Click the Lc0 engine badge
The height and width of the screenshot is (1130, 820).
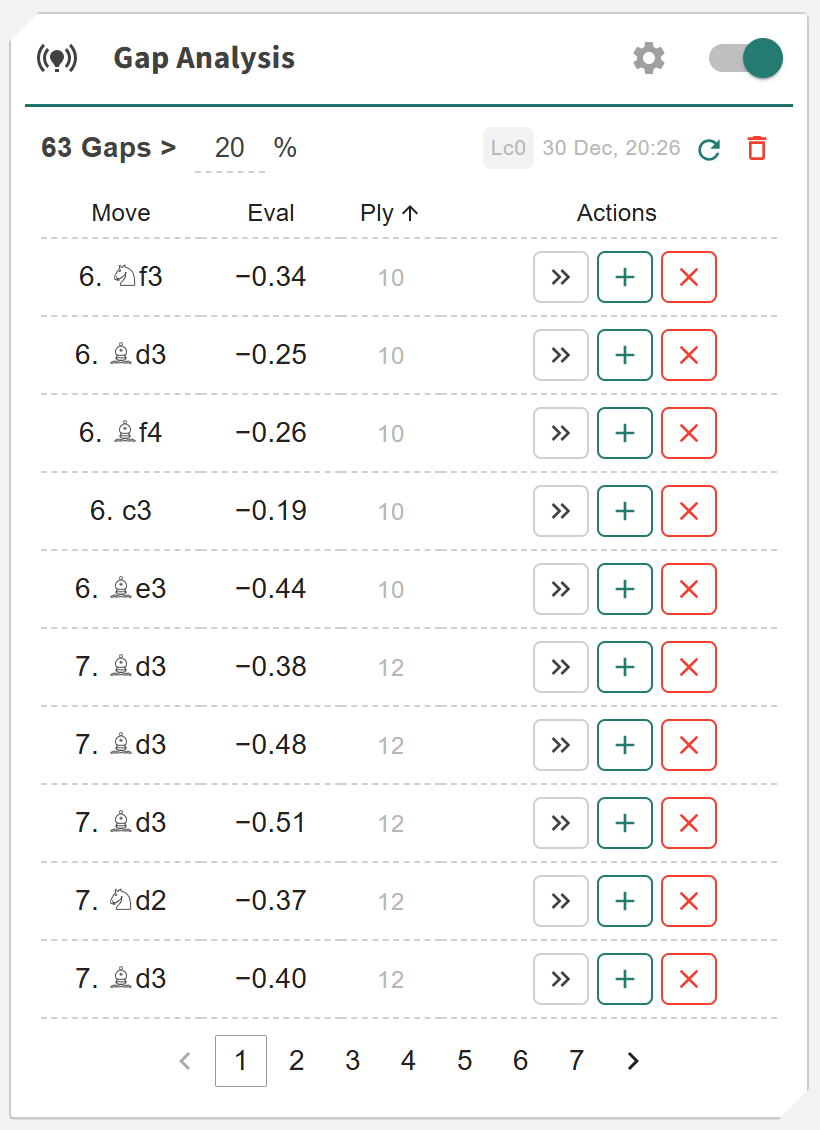coord(508,148)
